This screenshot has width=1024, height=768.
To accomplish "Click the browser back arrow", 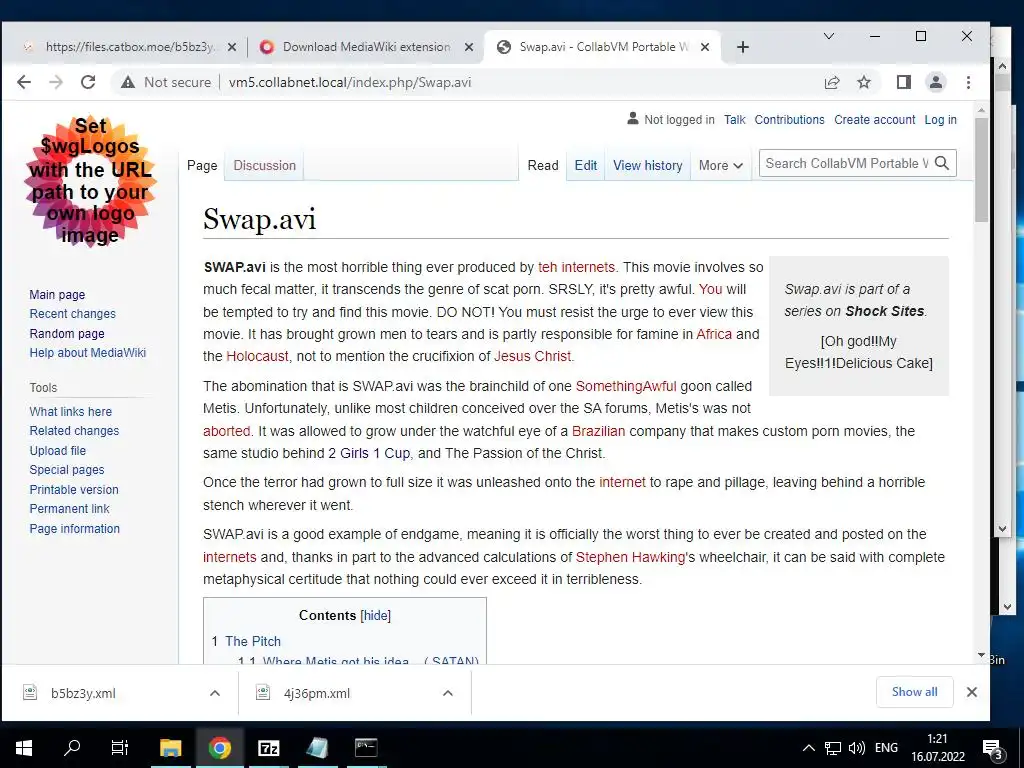I will 24,82.
